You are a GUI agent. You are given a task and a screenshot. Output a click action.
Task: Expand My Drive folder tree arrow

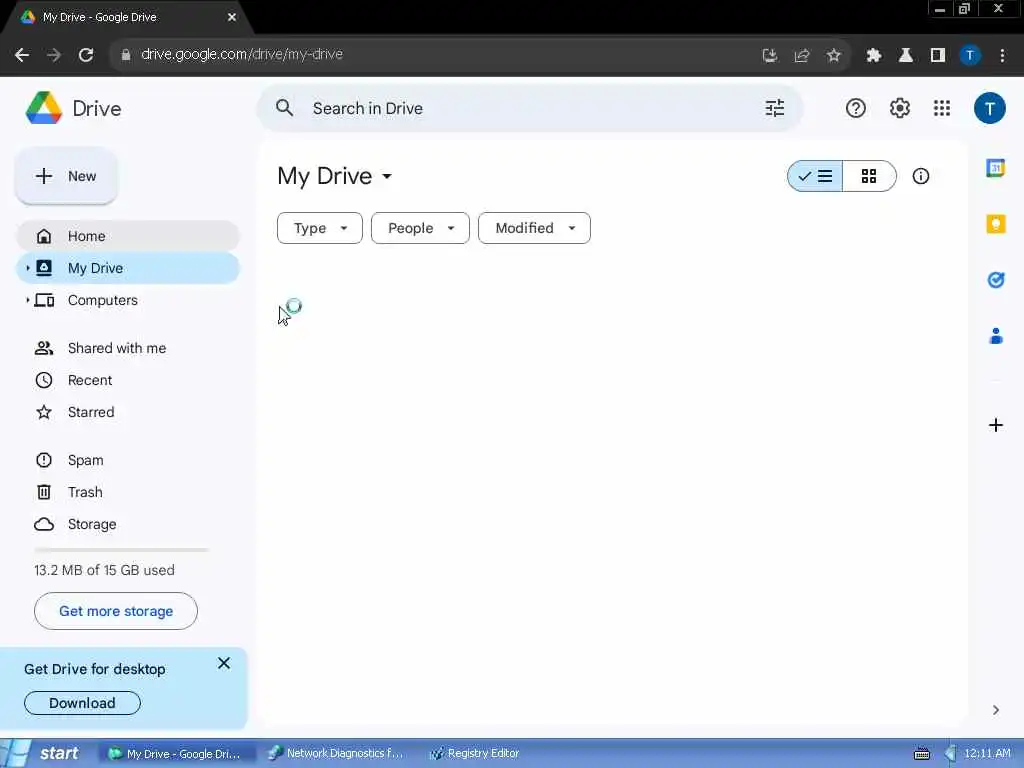(x=27, y=268)
